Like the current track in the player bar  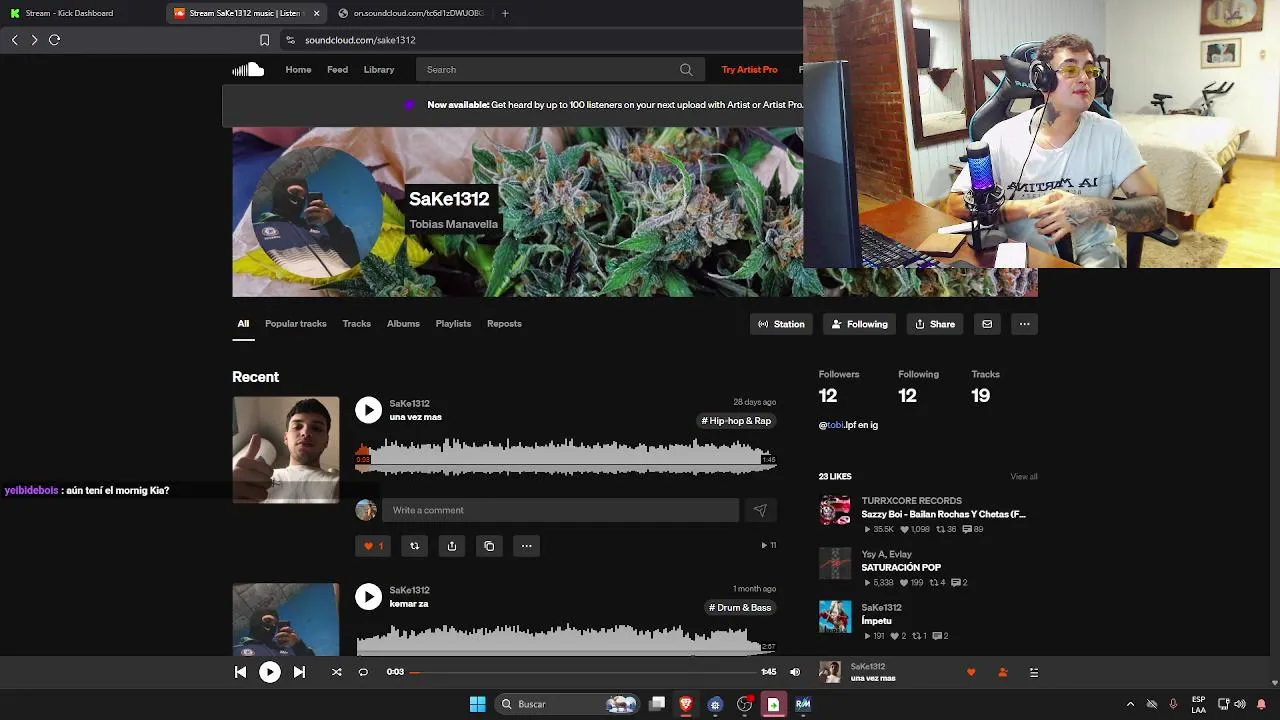click(x=971, y=673)
